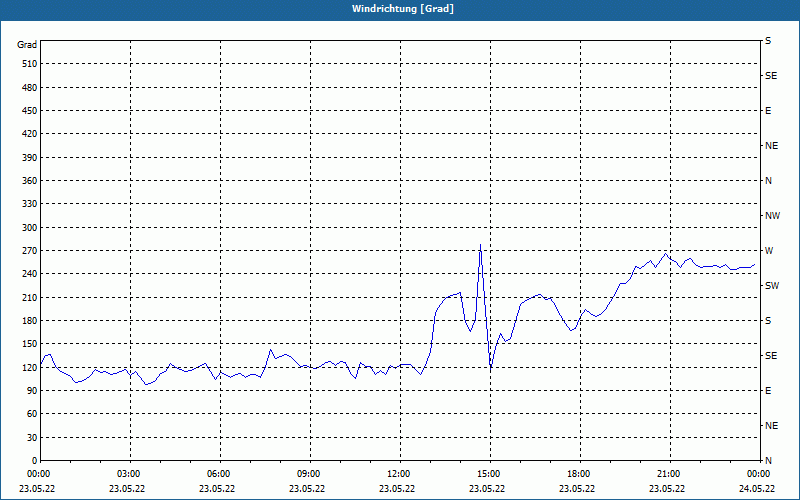Click the 60 y-axis tick label

point(32,414)
